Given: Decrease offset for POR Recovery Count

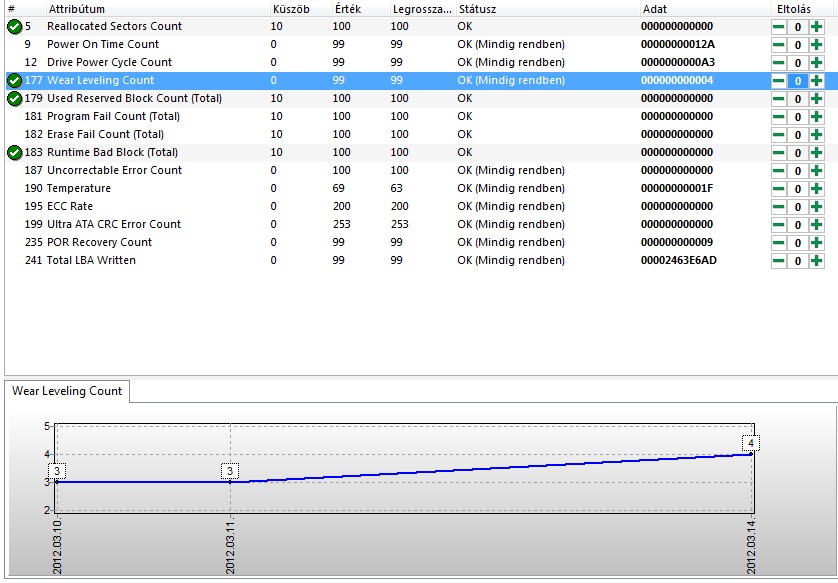Looking at the screenshot, I should 779,243.
